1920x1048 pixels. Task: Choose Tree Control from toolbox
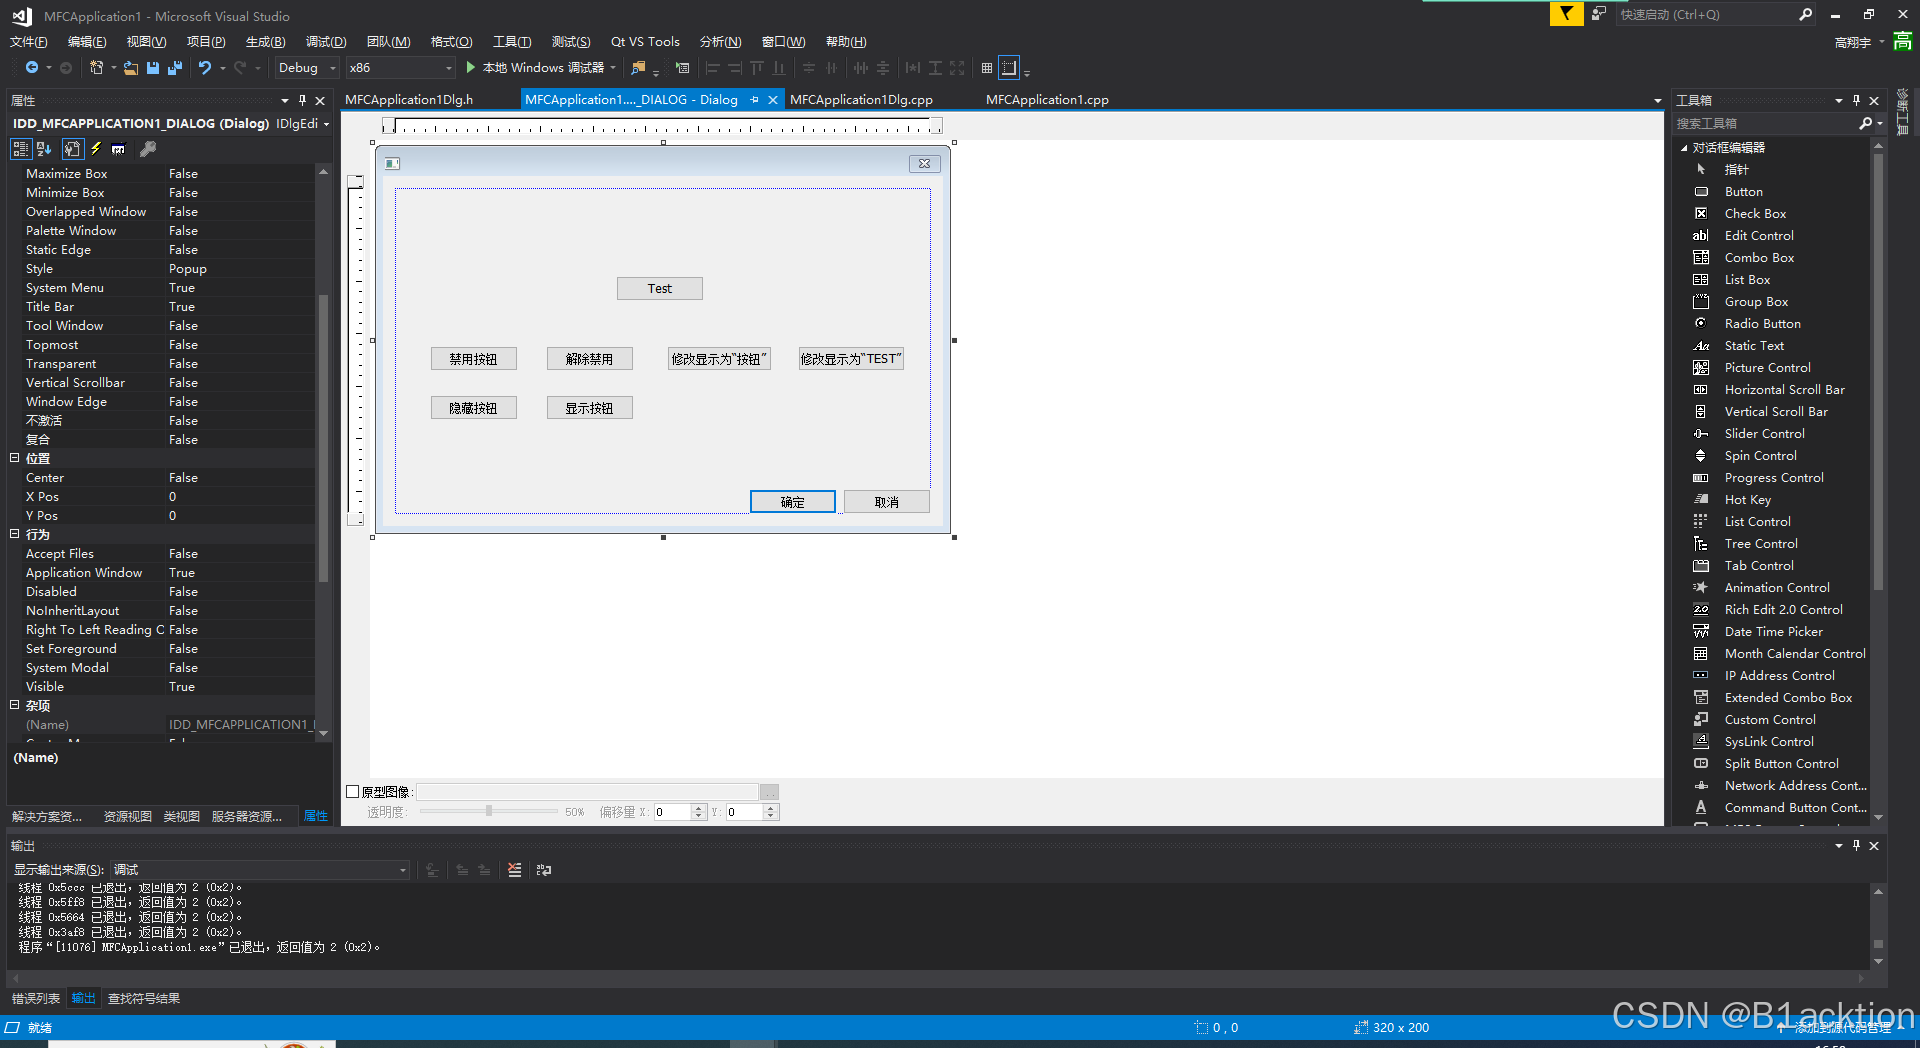[x=1760, y=544]
